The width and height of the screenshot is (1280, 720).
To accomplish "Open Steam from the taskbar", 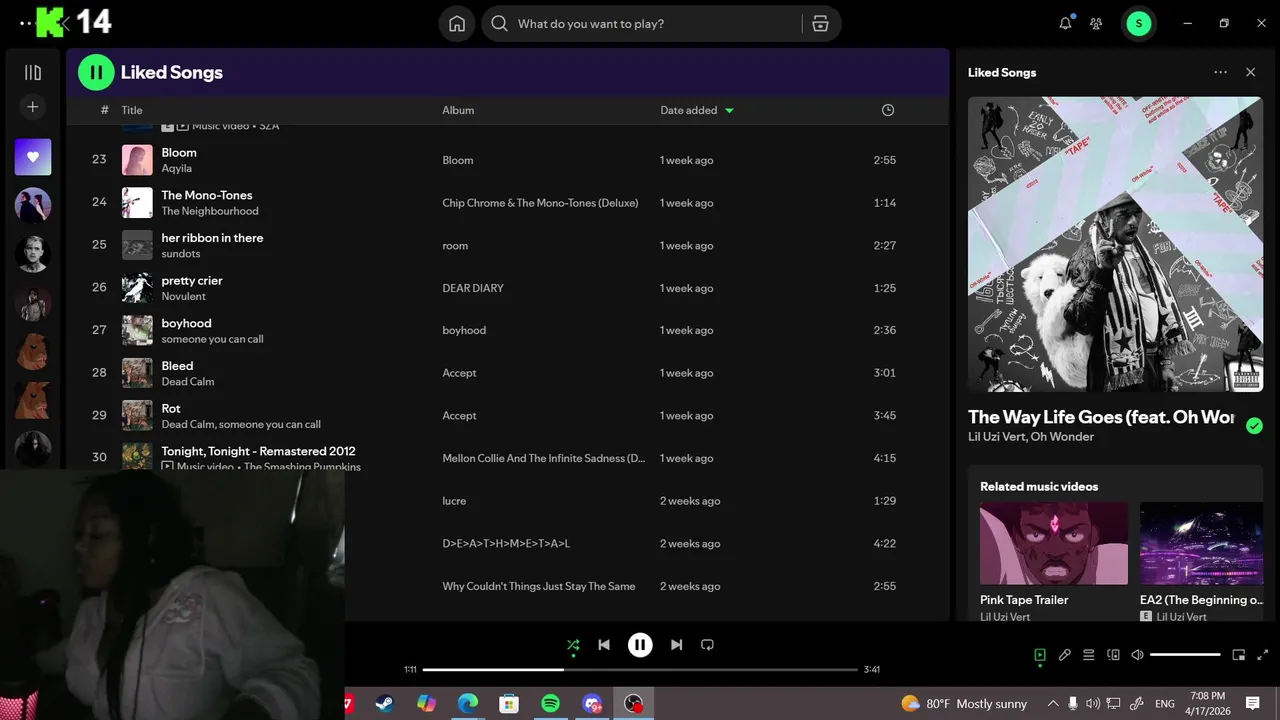I will pyautogui.click(x=384, y=704).
